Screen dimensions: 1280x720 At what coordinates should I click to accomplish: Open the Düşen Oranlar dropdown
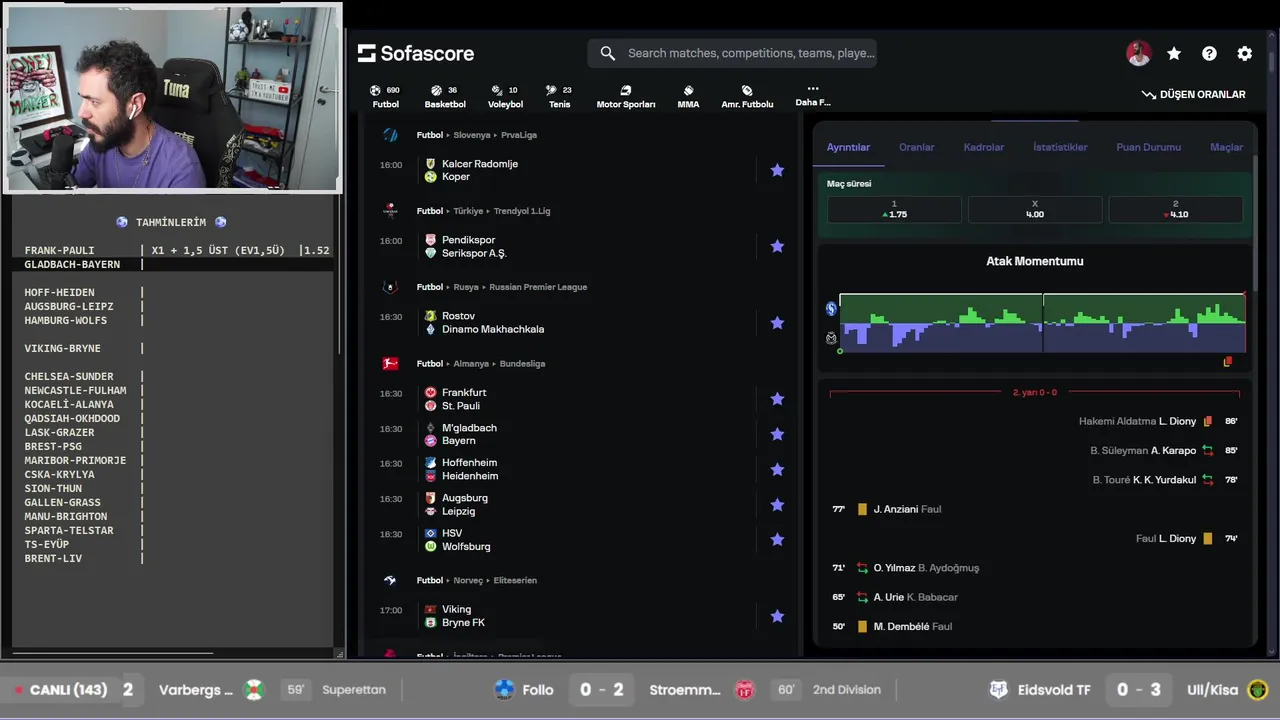(1194, 94)
